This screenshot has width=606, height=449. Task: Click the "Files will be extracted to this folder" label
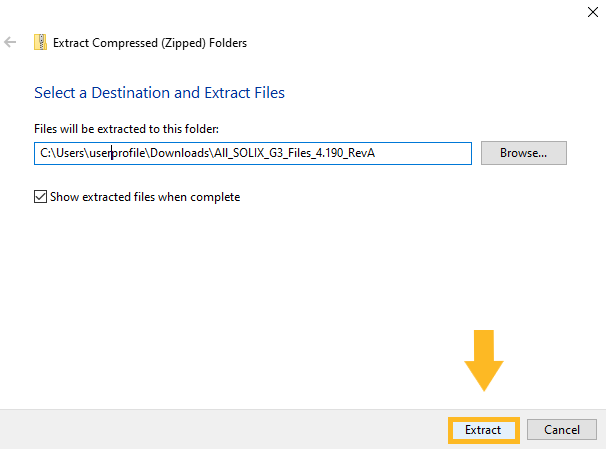126,129
